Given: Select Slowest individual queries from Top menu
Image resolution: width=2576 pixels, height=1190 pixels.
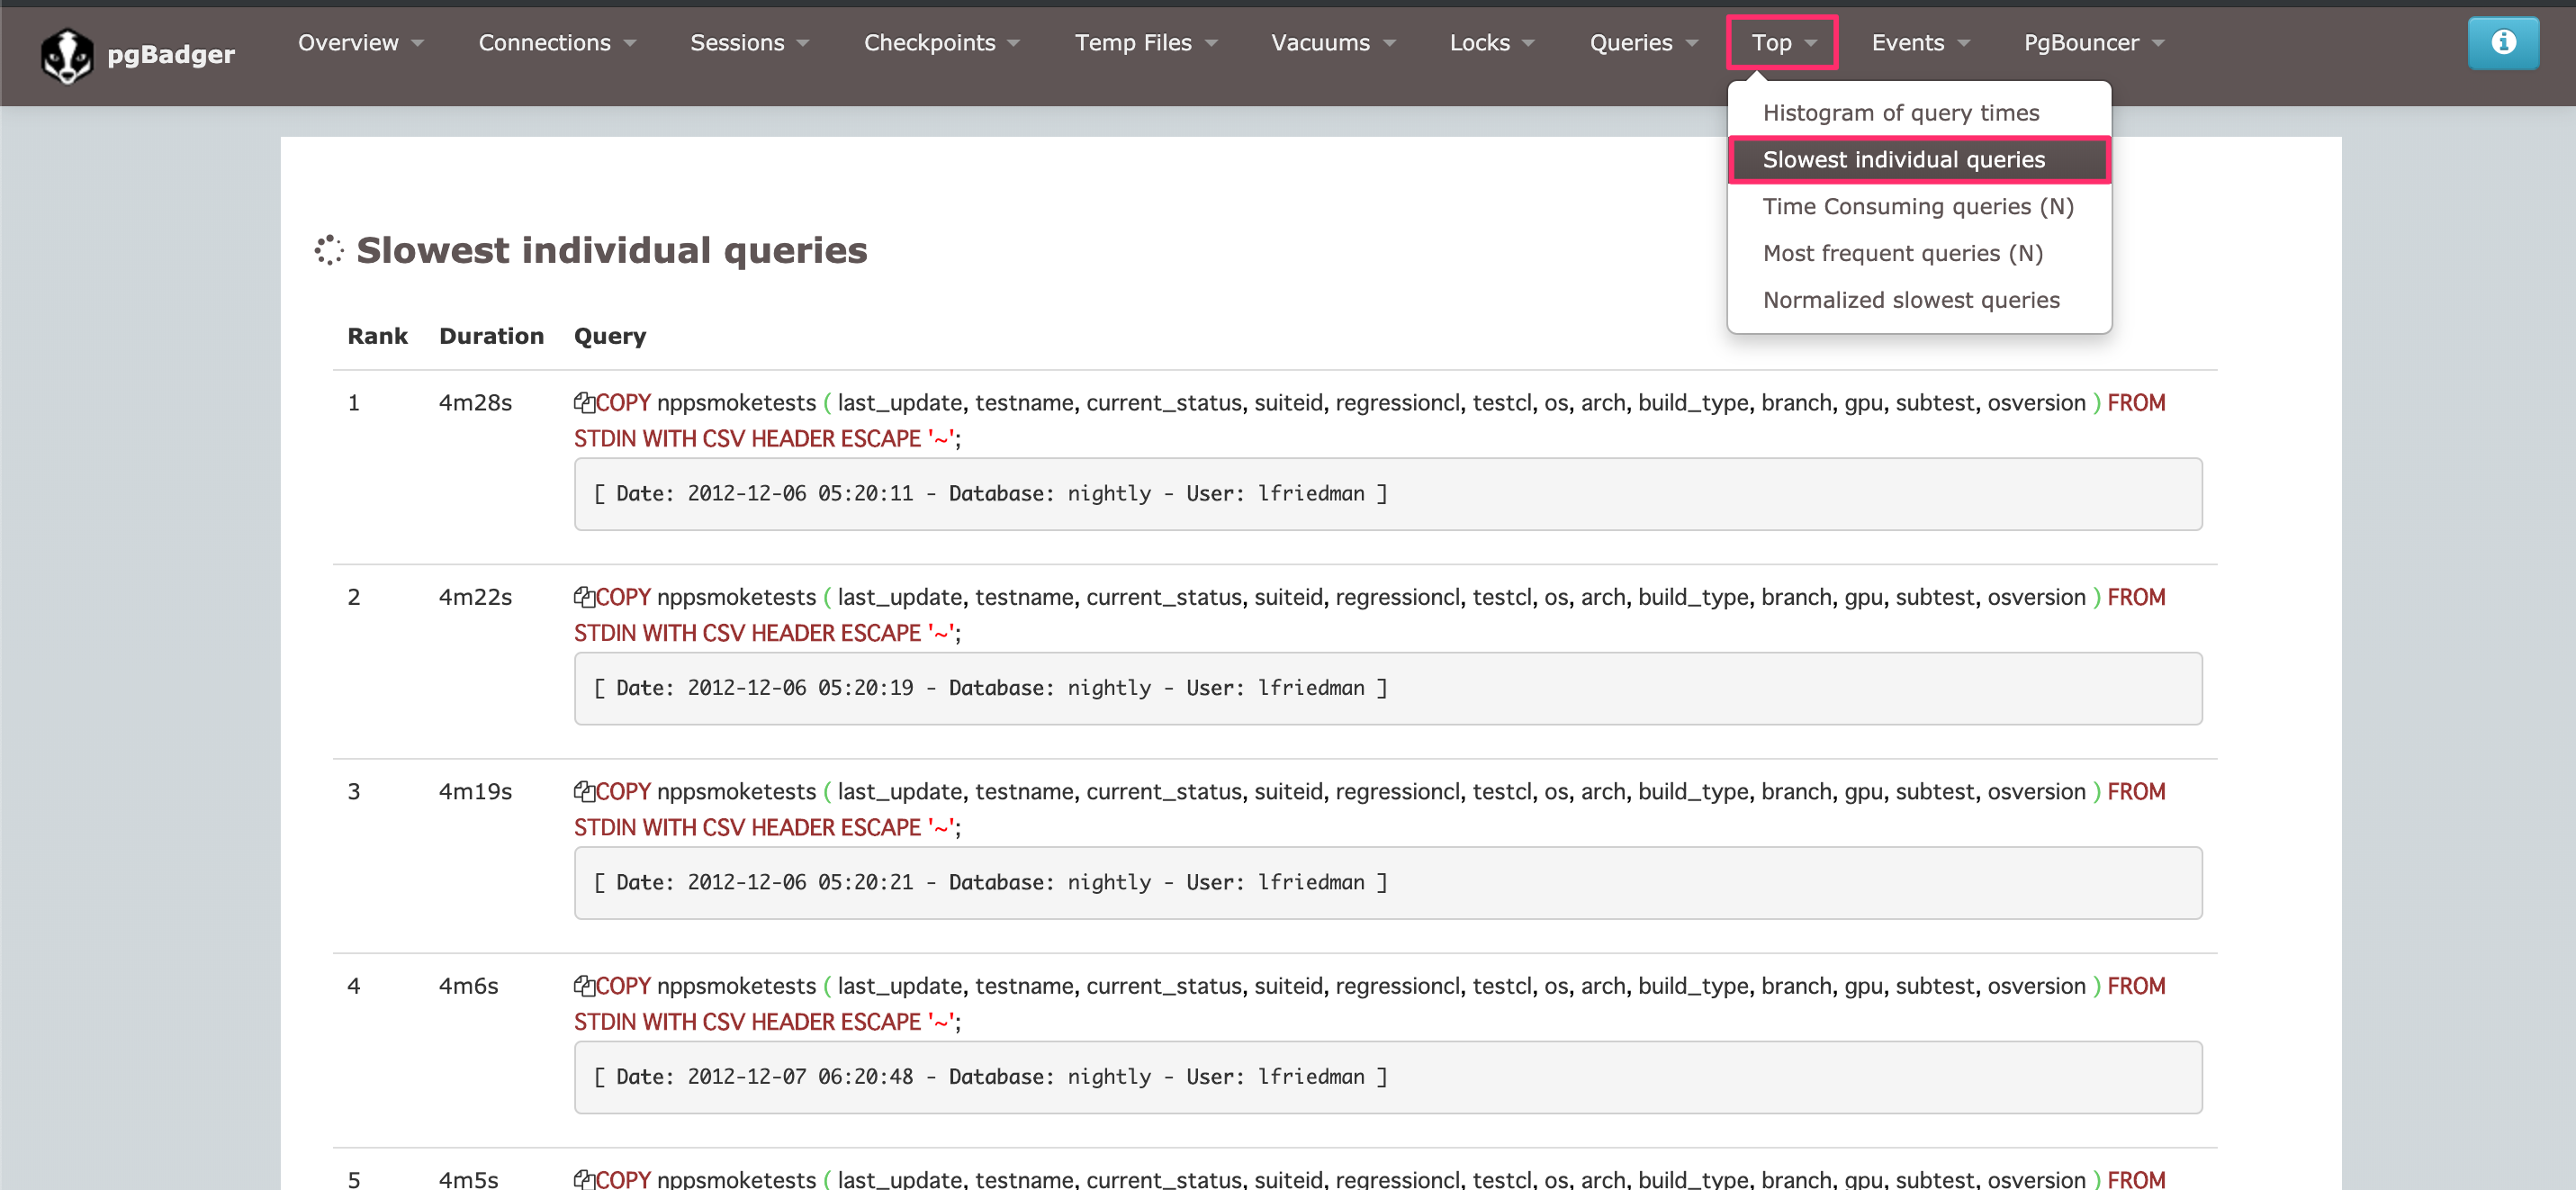Looking at the screenshot, I should pyautogui.click(x=1902, y=159).
